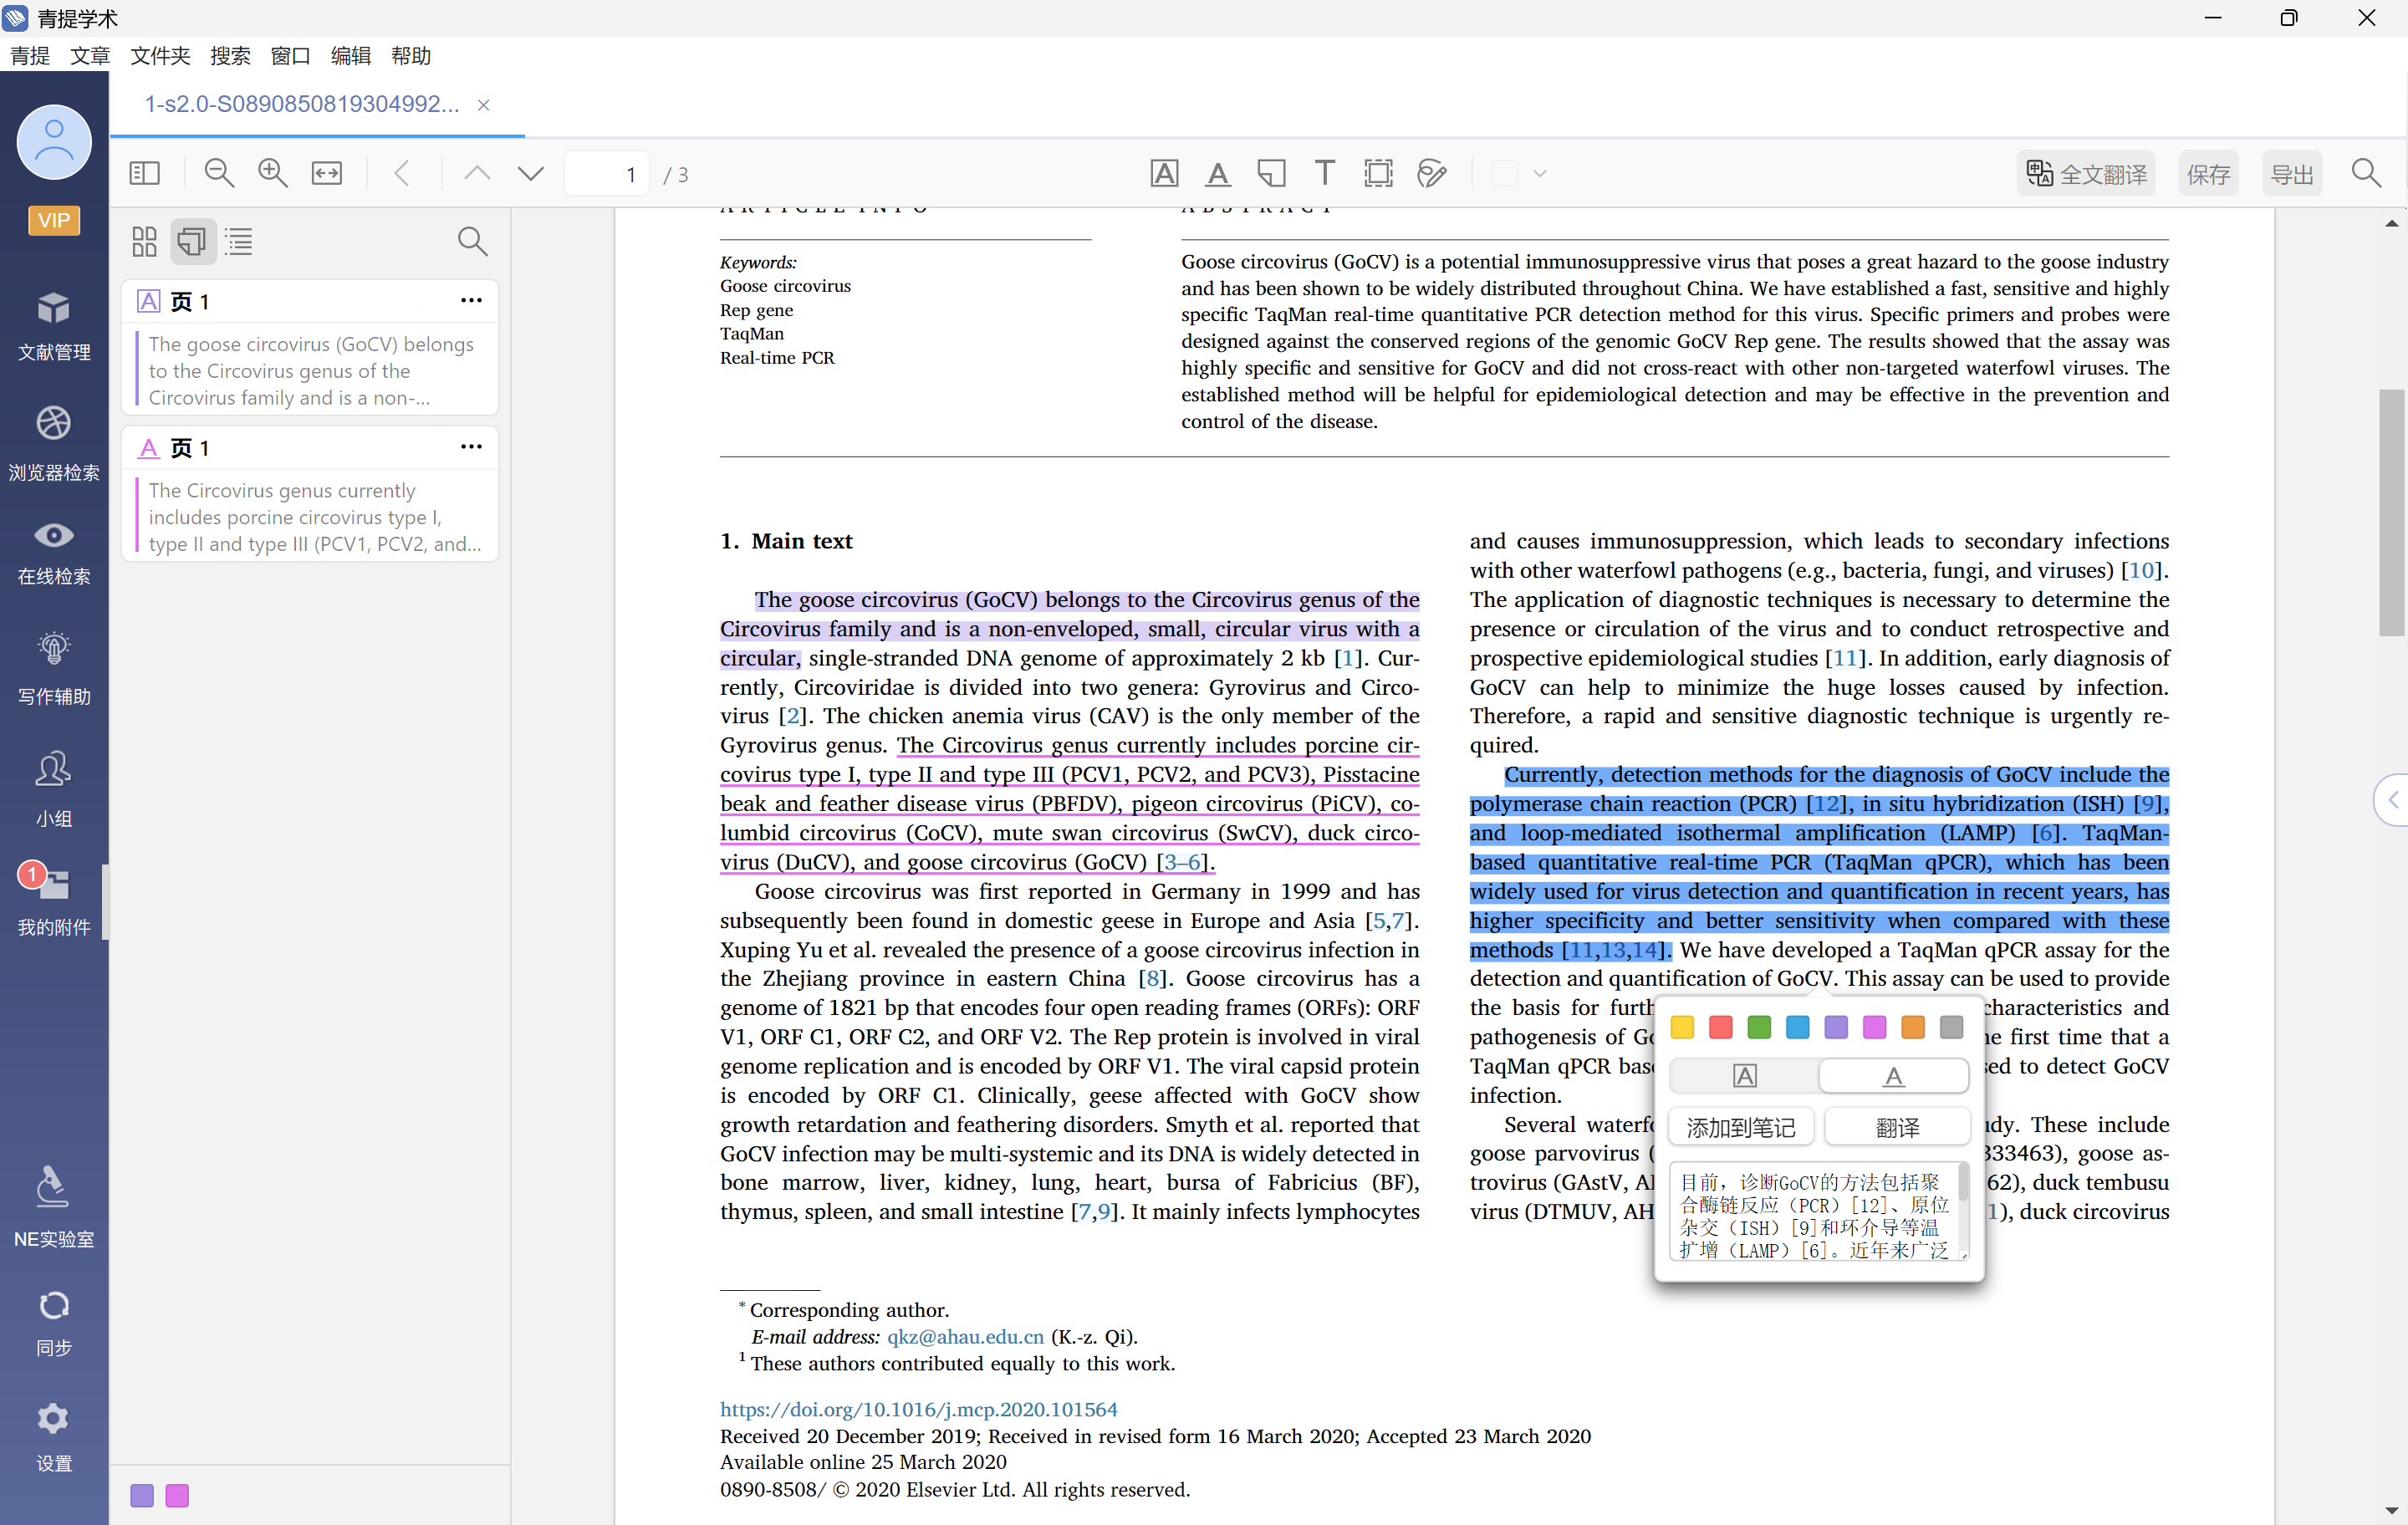
Task: Open the 文章 menu
Action: [90, 56]
